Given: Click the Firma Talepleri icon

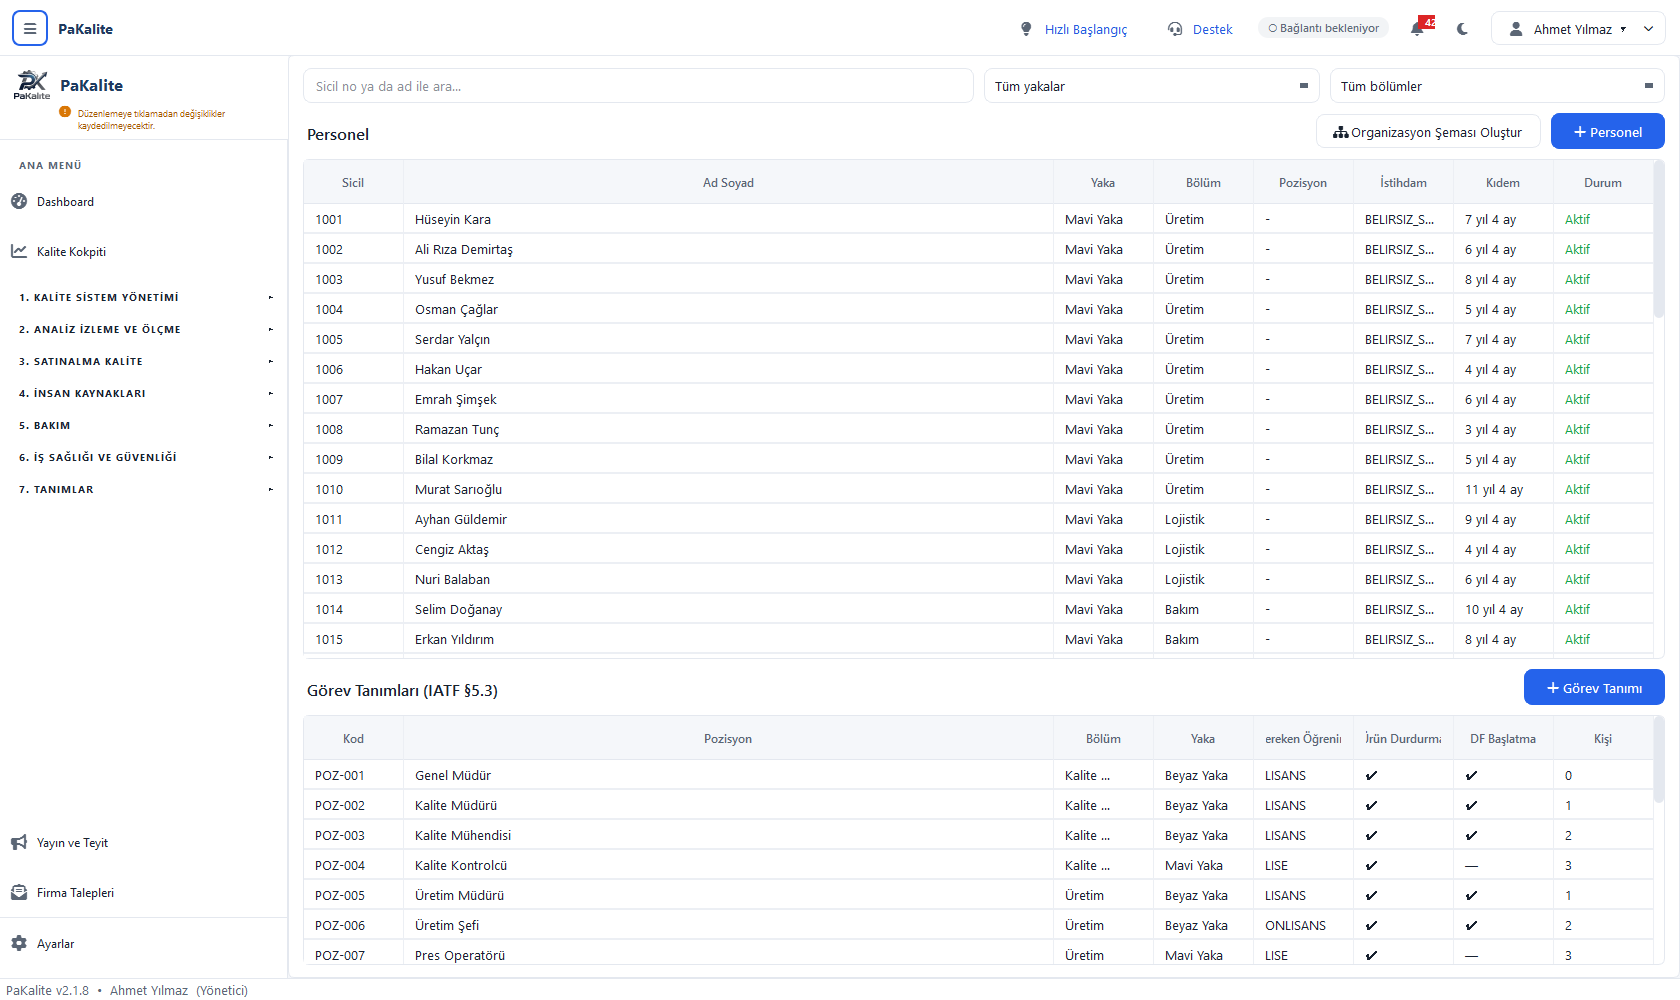Looking at the screenshot, I should pyautogui.click(x=19, y=893).
